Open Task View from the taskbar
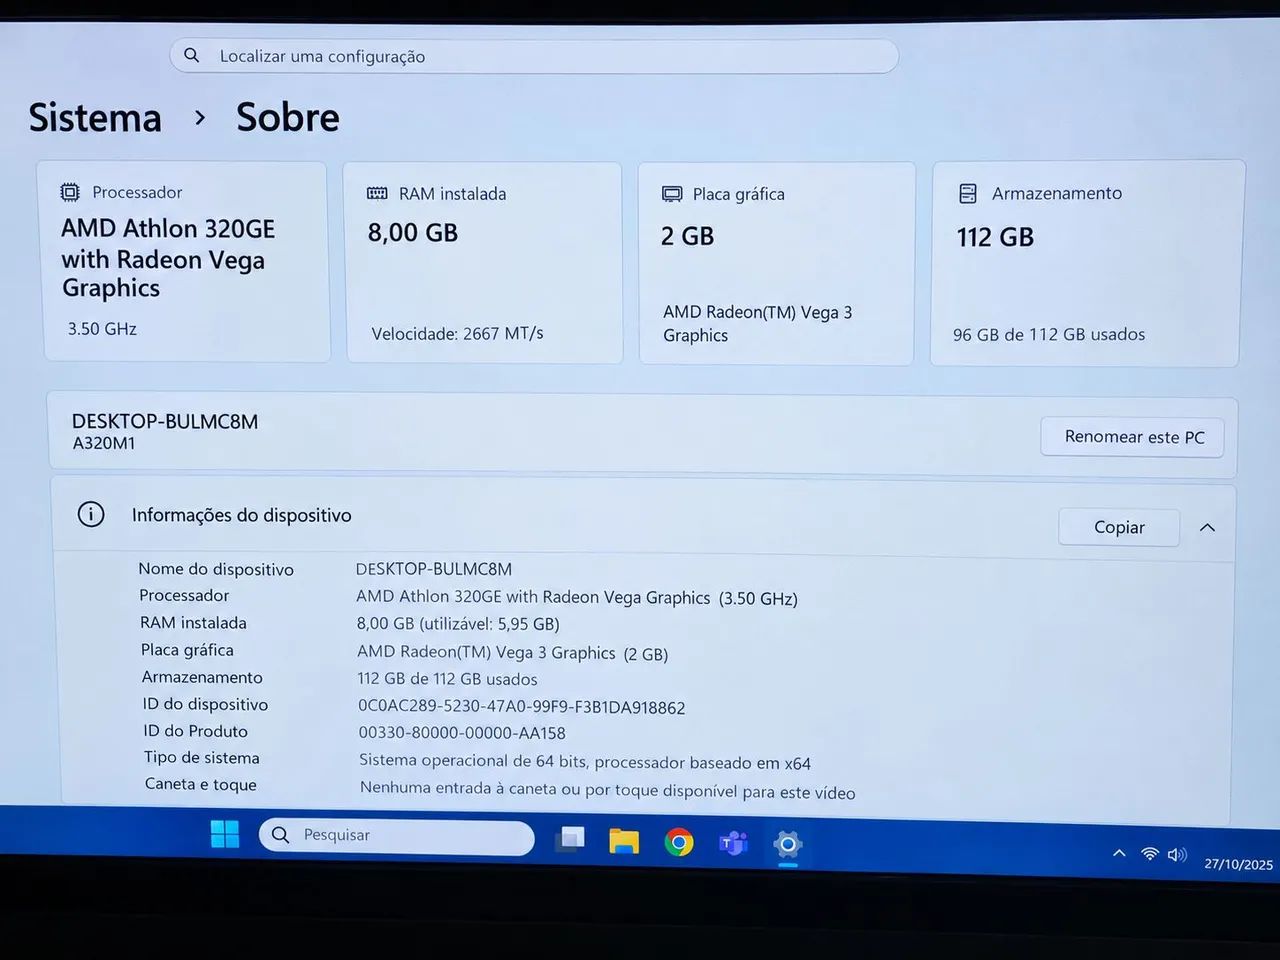This screenshot has width=1280, height=960. [x=571, y=838]
